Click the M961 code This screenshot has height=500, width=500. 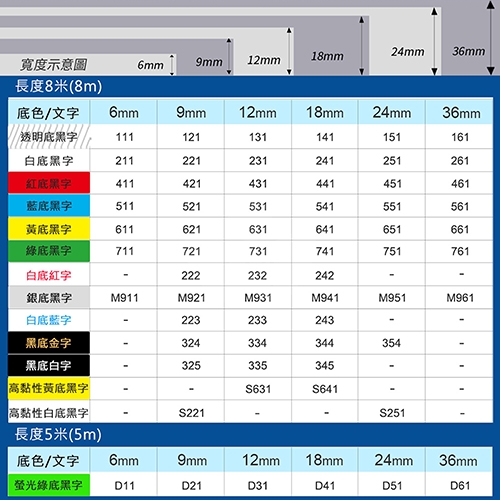point(460,298)
